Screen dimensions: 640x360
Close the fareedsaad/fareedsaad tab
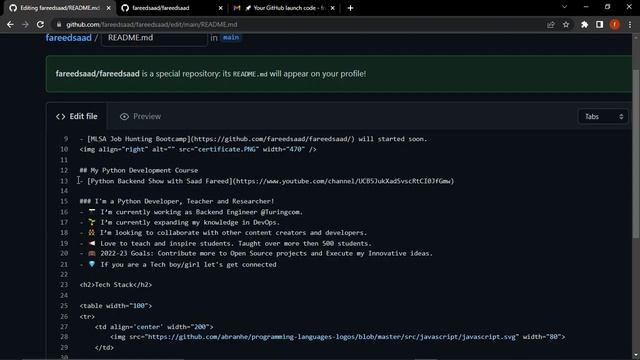(x=220, y=8)
